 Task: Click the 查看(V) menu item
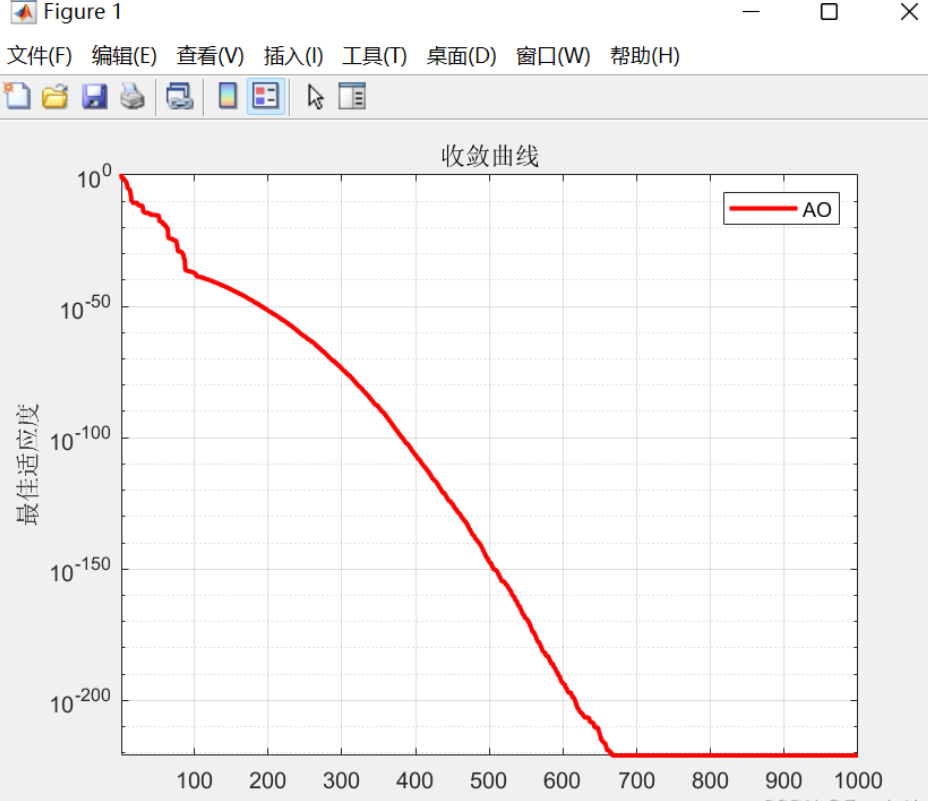[210, 56]
